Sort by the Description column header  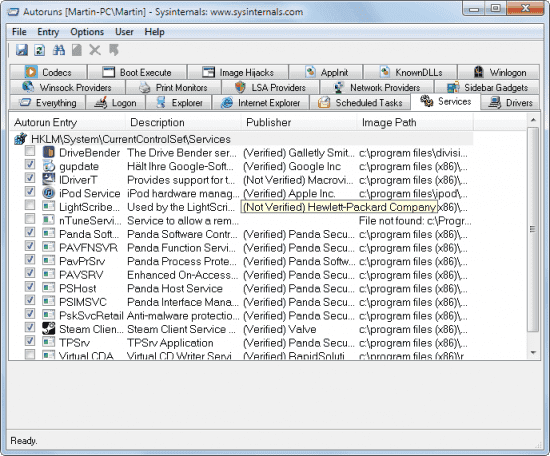click(x=183, y=122)
